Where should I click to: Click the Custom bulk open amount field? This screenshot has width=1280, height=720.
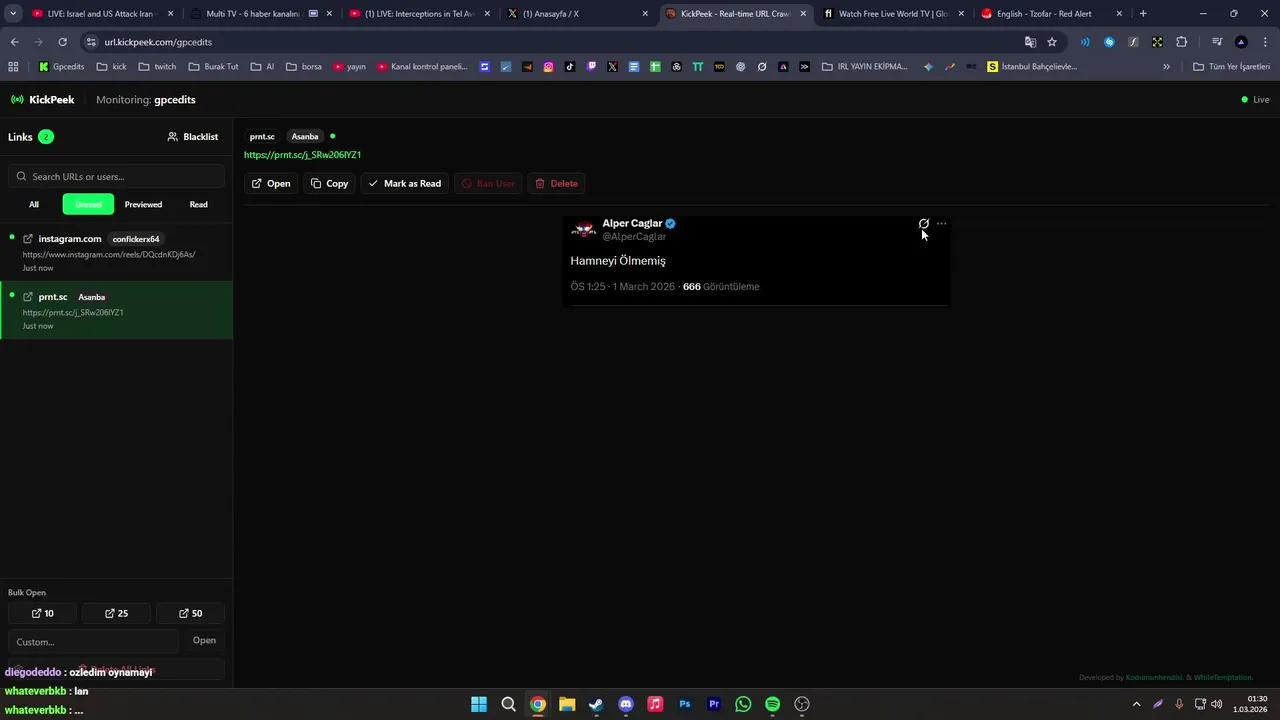coord(93,641)
